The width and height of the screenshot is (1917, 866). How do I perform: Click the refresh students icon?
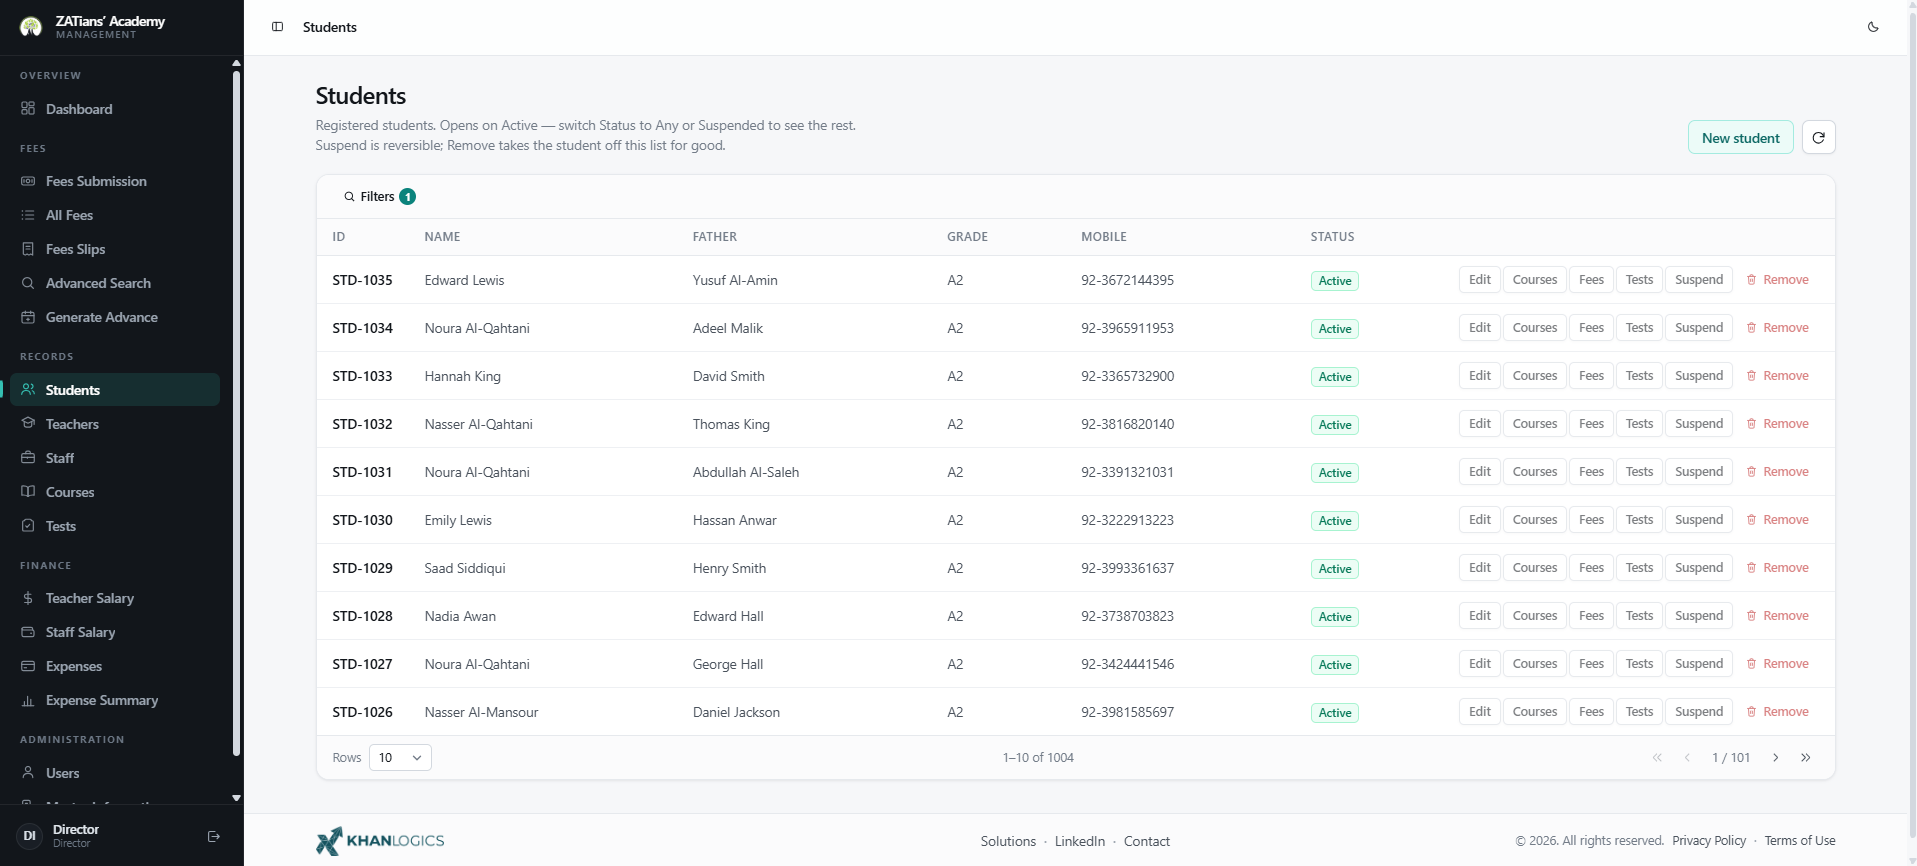(x=1818, y=138)
